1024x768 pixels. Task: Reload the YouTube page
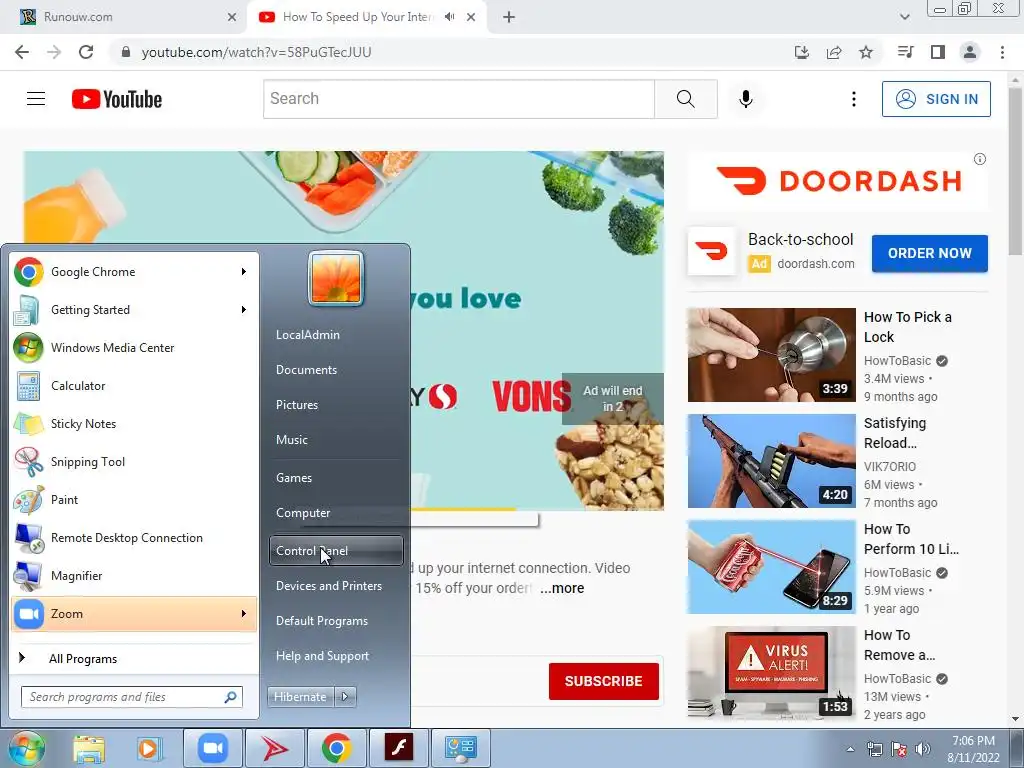pos(86,52)
